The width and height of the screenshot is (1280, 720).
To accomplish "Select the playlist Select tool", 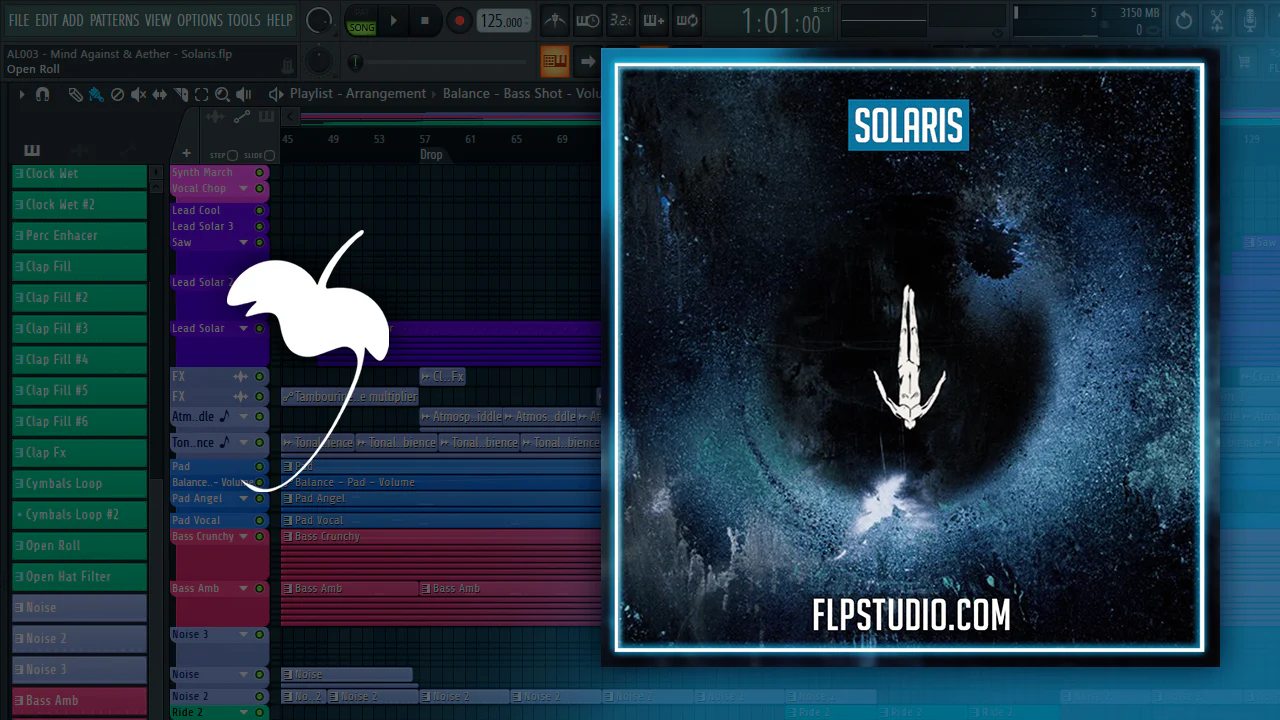I will (x=201, y=94).
